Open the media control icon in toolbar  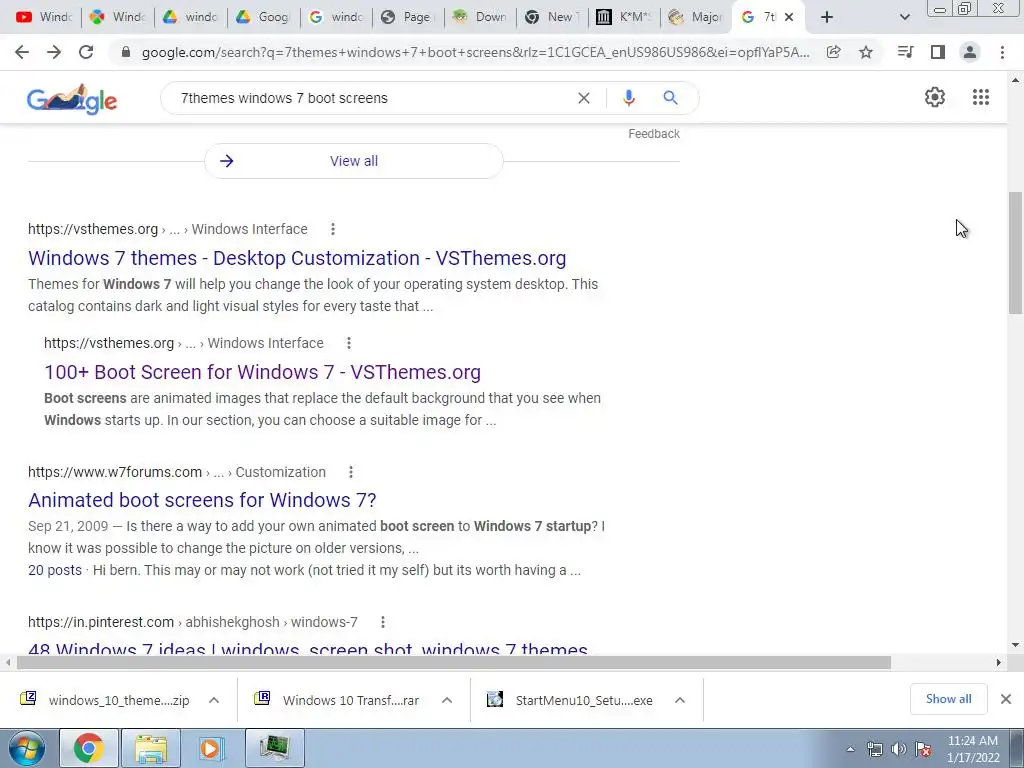[x=905, y=52]
